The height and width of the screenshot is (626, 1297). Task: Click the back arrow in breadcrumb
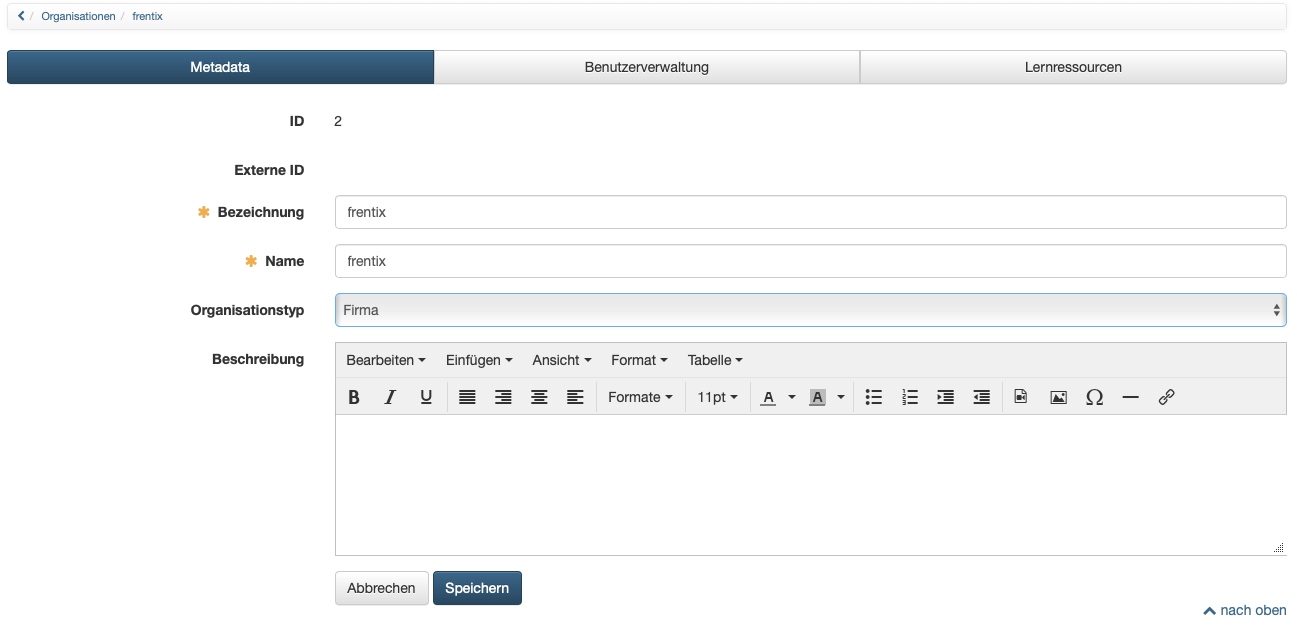21,16
